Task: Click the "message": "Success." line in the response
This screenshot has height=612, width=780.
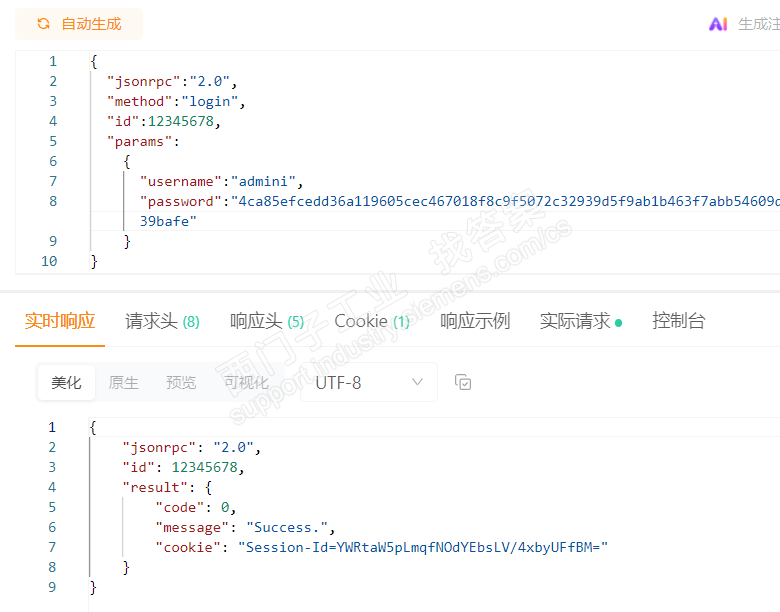Action: (245, 527)
